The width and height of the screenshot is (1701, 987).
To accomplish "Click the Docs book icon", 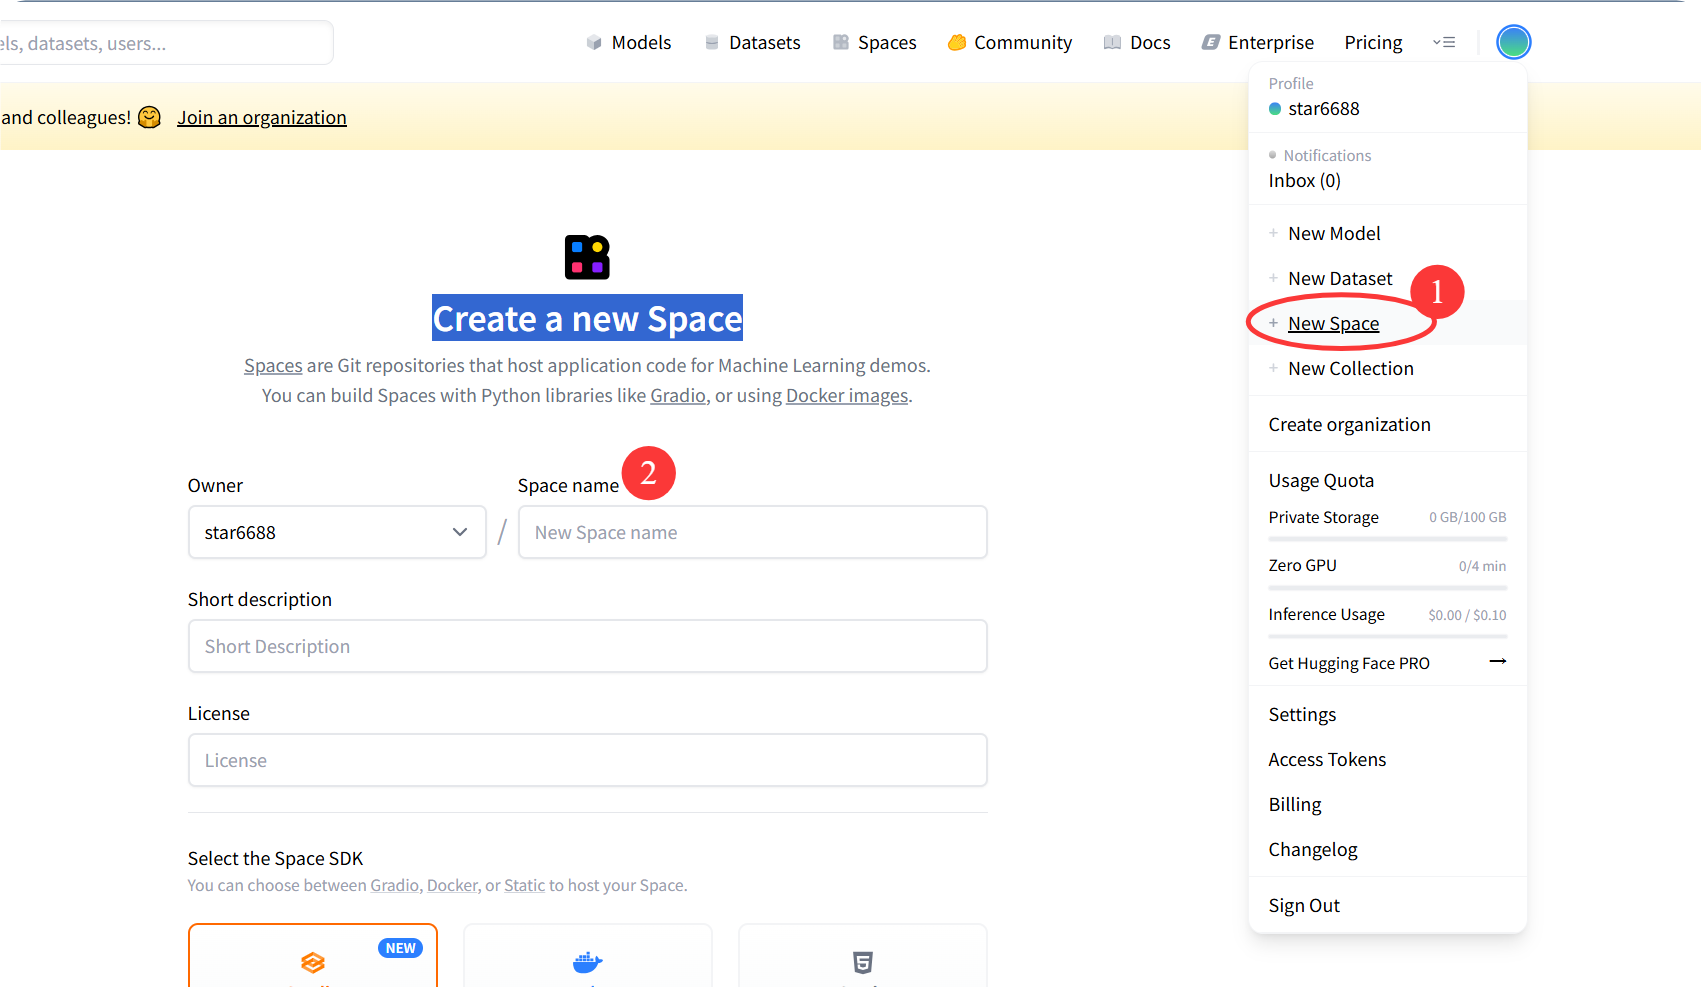I will point(1112,43).
